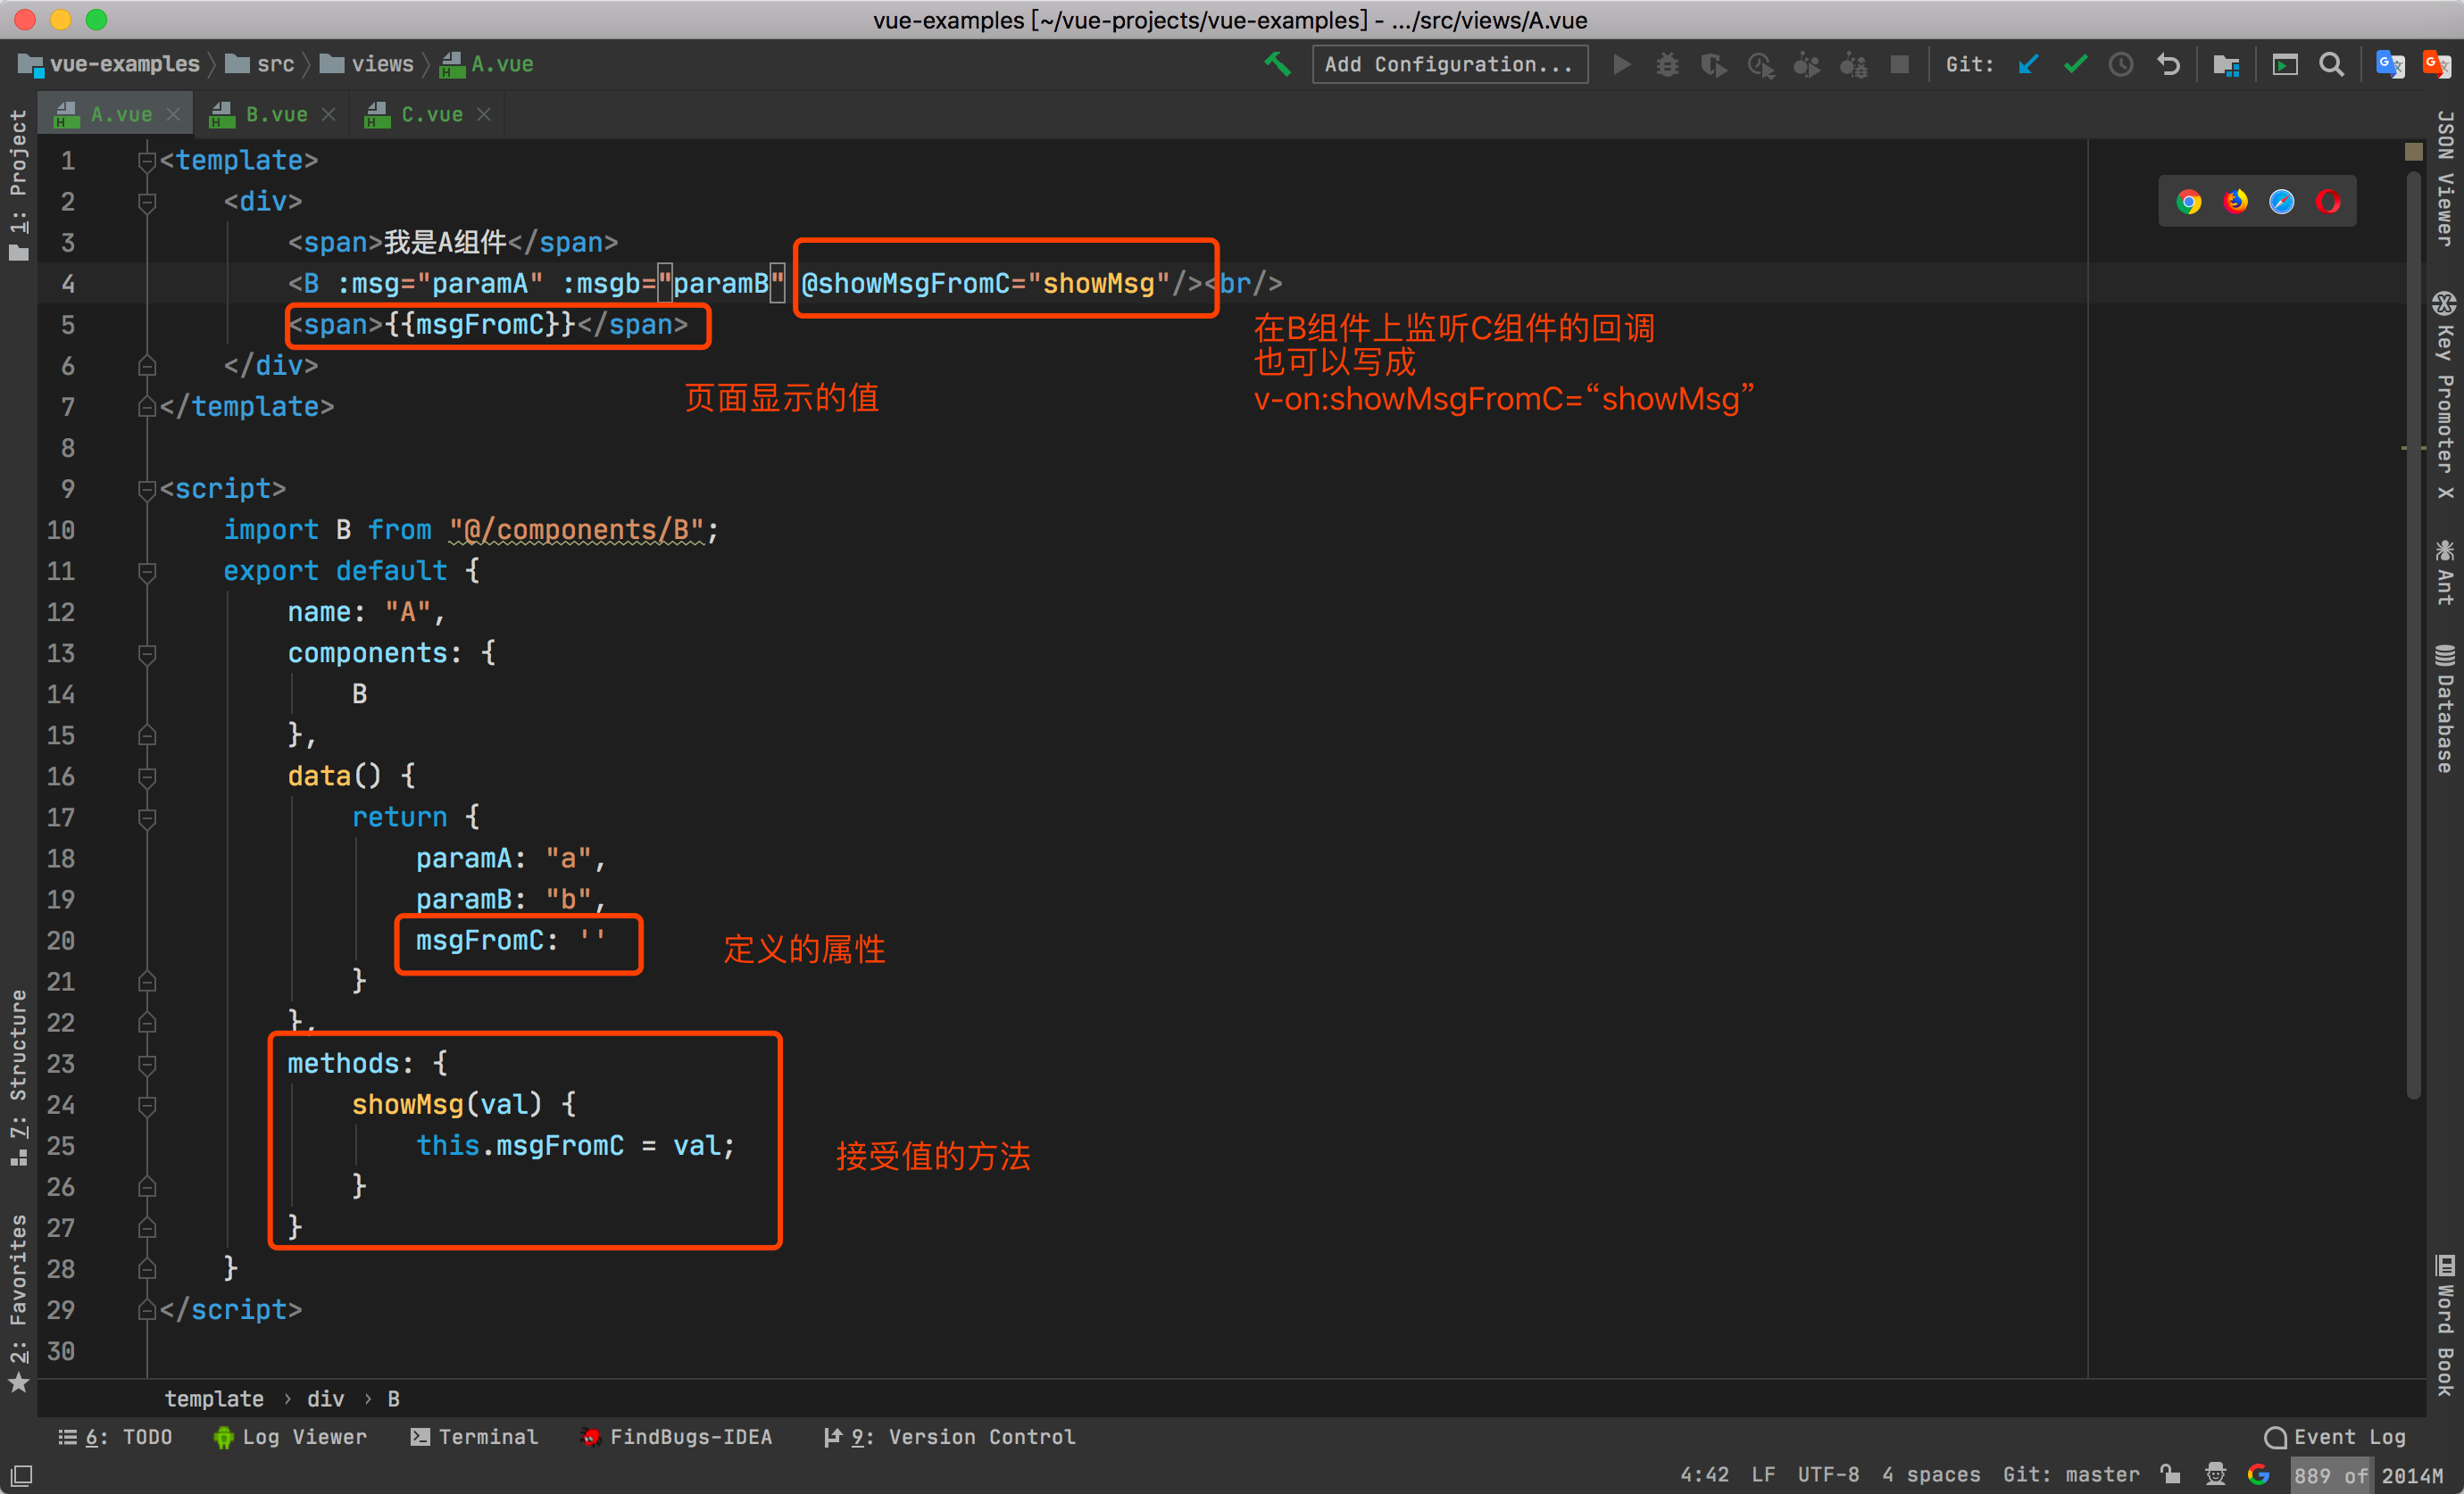Image resolution: width=2464 pixels, height=1494 pixels.
Task: Open the Ant side panel
Action: [2445, 572]
